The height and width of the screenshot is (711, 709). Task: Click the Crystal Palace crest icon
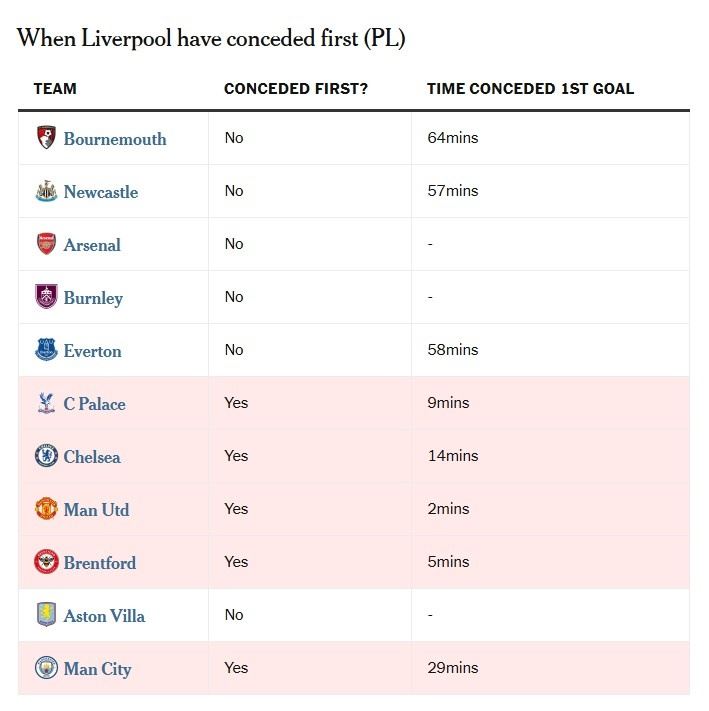pyautogui.click(x=45, y=404)
